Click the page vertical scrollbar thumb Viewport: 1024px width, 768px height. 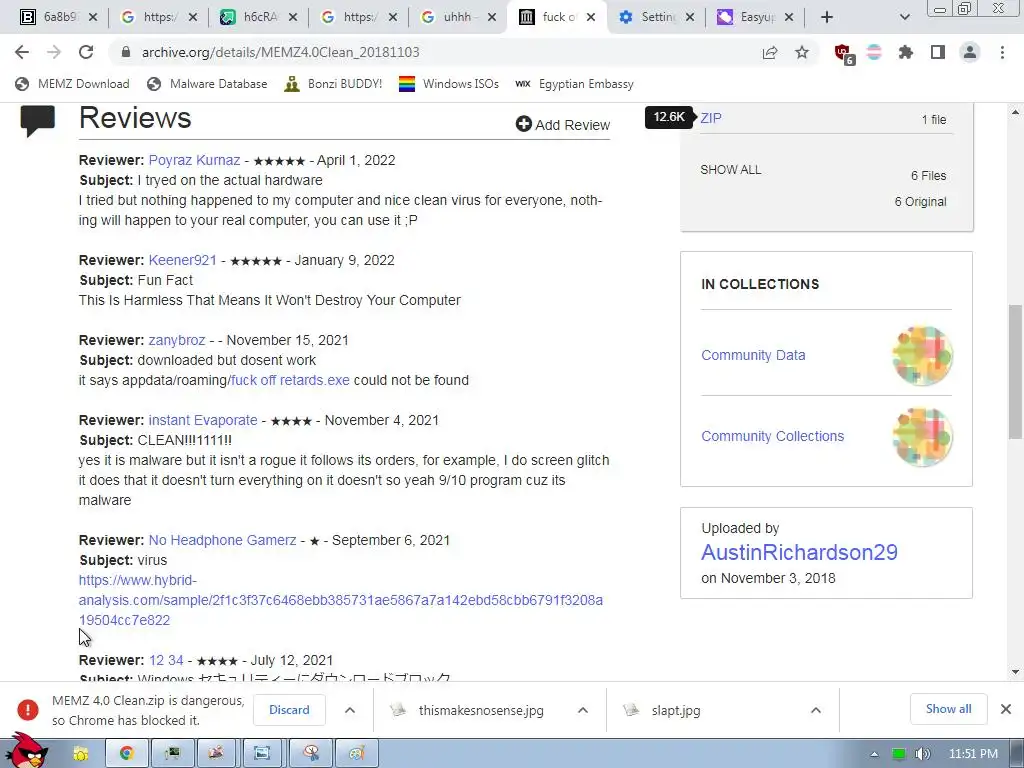click(x=1015, y=372)
